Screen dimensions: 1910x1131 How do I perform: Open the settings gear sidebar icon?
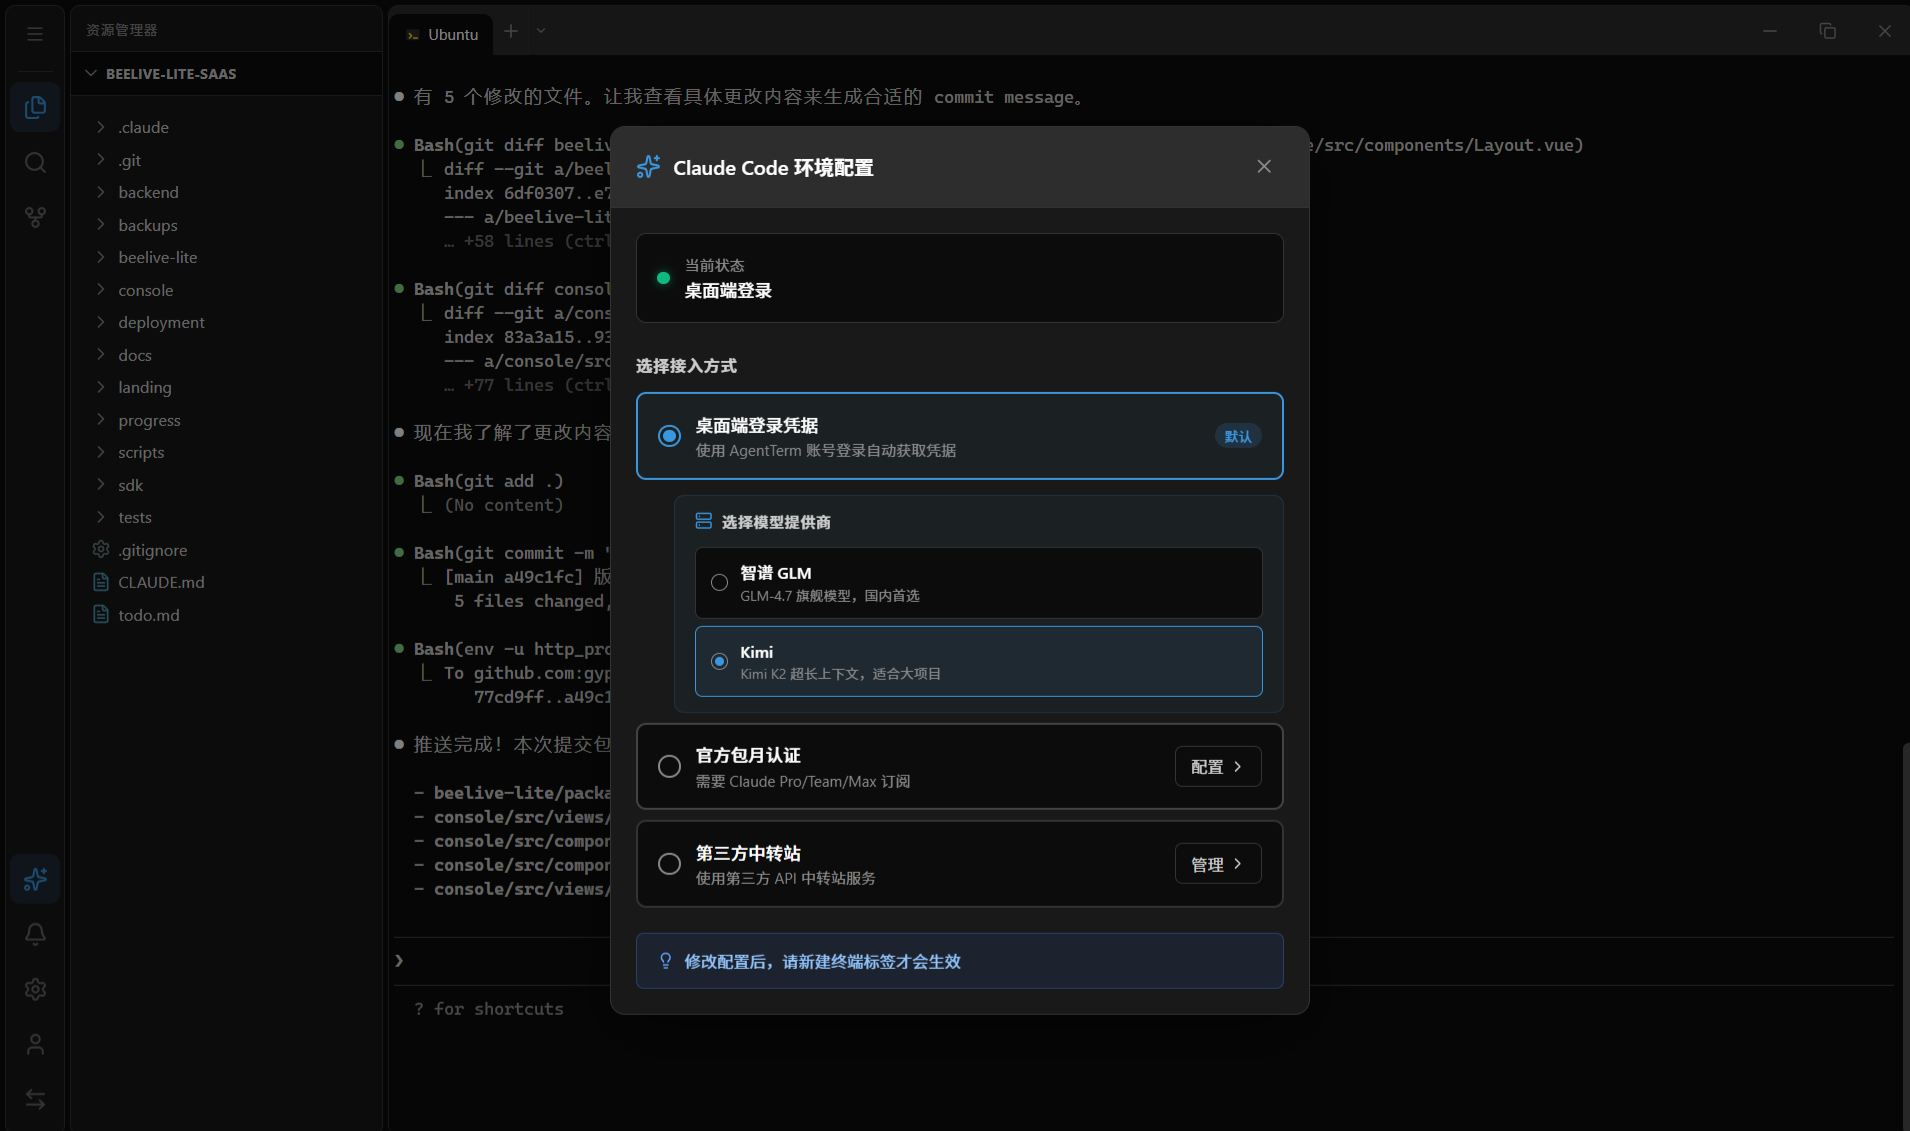coord(35,989)
